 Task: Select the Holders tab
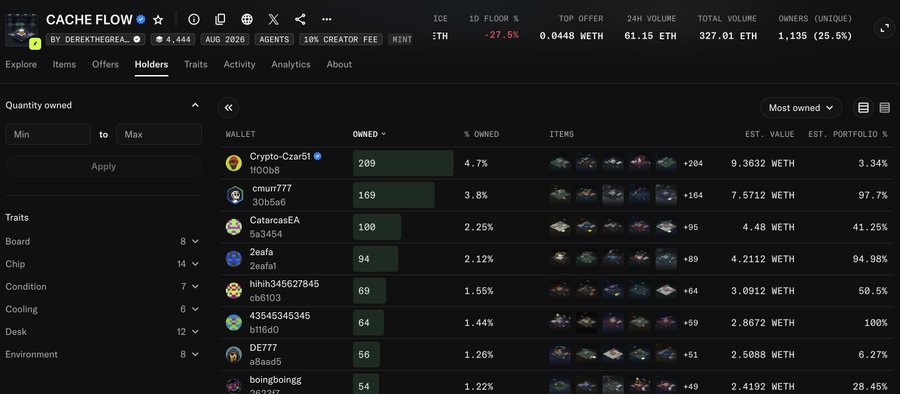pyautogui.click(x=152, y=64)
